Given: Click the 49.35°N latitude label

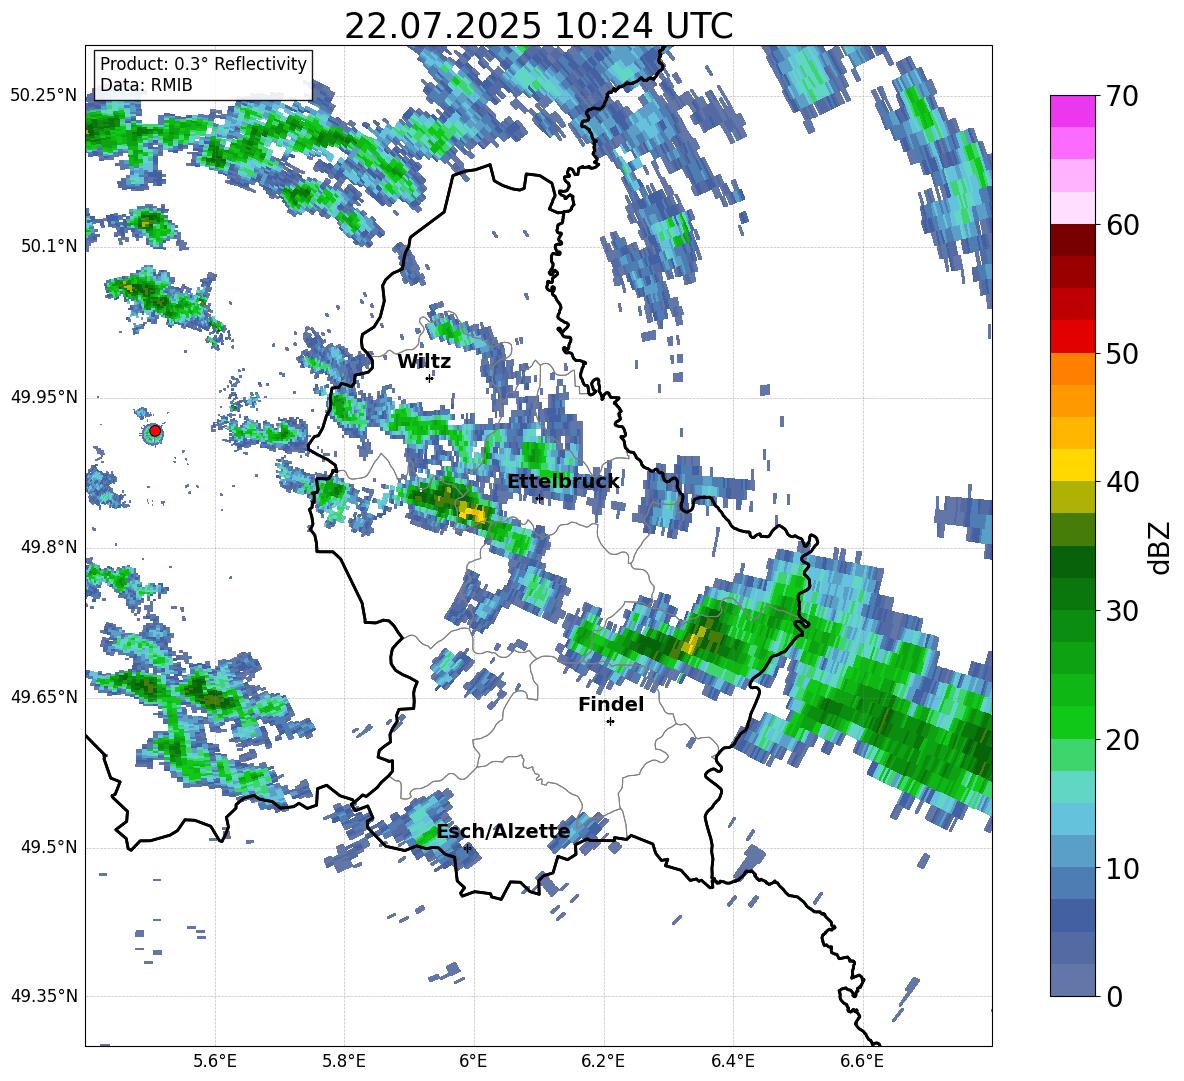Looking at the screenshot, I should [x=44, y=996].
